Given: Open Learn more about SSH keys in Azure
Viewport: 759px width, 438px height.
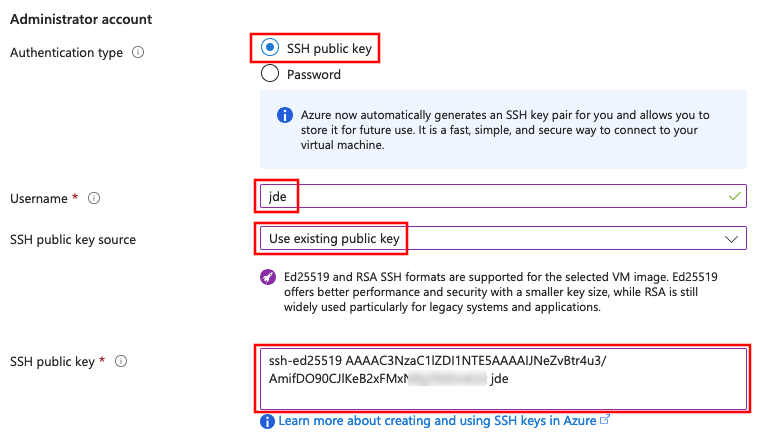Looking at the screenshot, I should [x=437, y=421].
